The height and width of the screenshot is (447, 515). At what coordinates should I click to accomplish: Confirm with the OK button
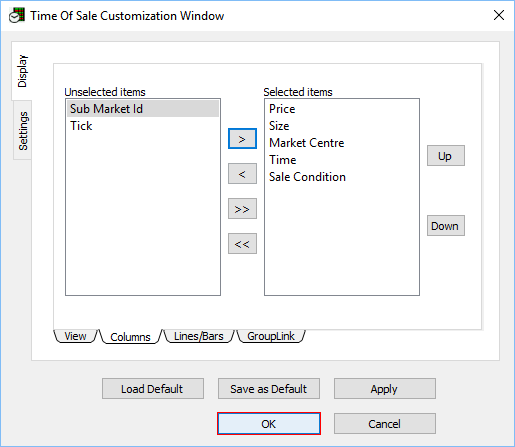(269, 424)
